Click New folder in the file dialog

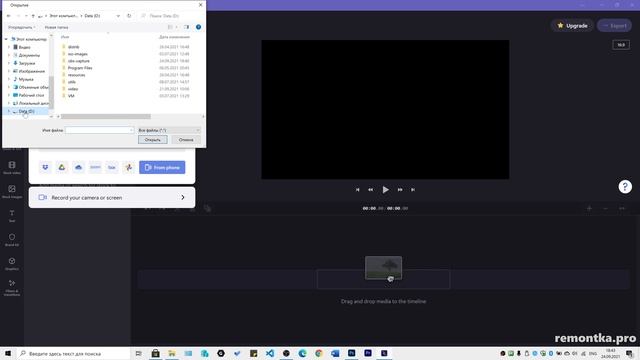pyautogui.click(x=56, y=27)
